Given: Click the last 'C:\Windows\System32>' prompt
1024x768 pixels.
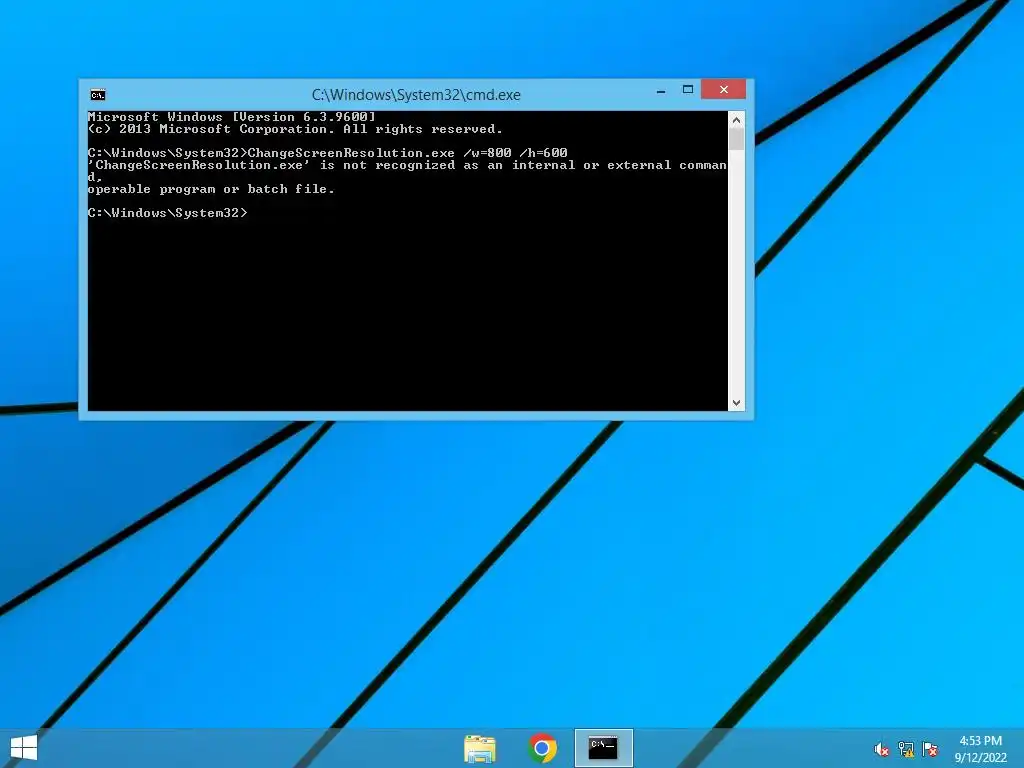Looking at the screenshot, I should click(168, 213).
